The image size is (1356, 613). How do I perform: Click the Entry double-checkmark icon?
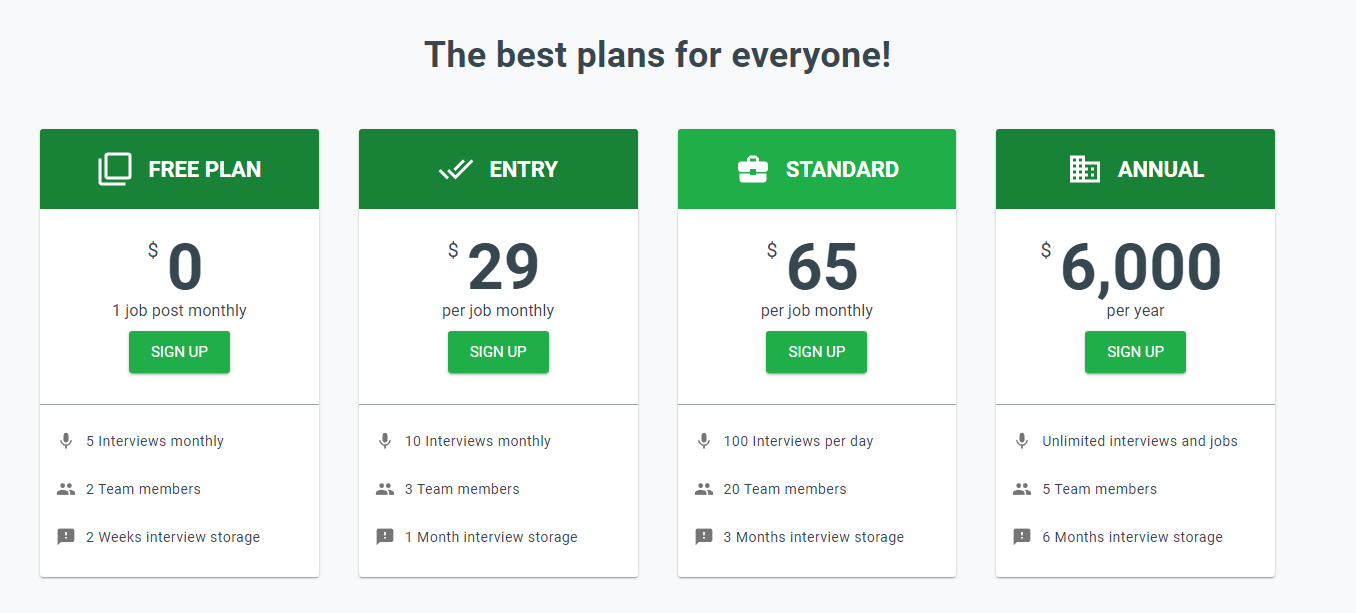[x=456, y=169]
